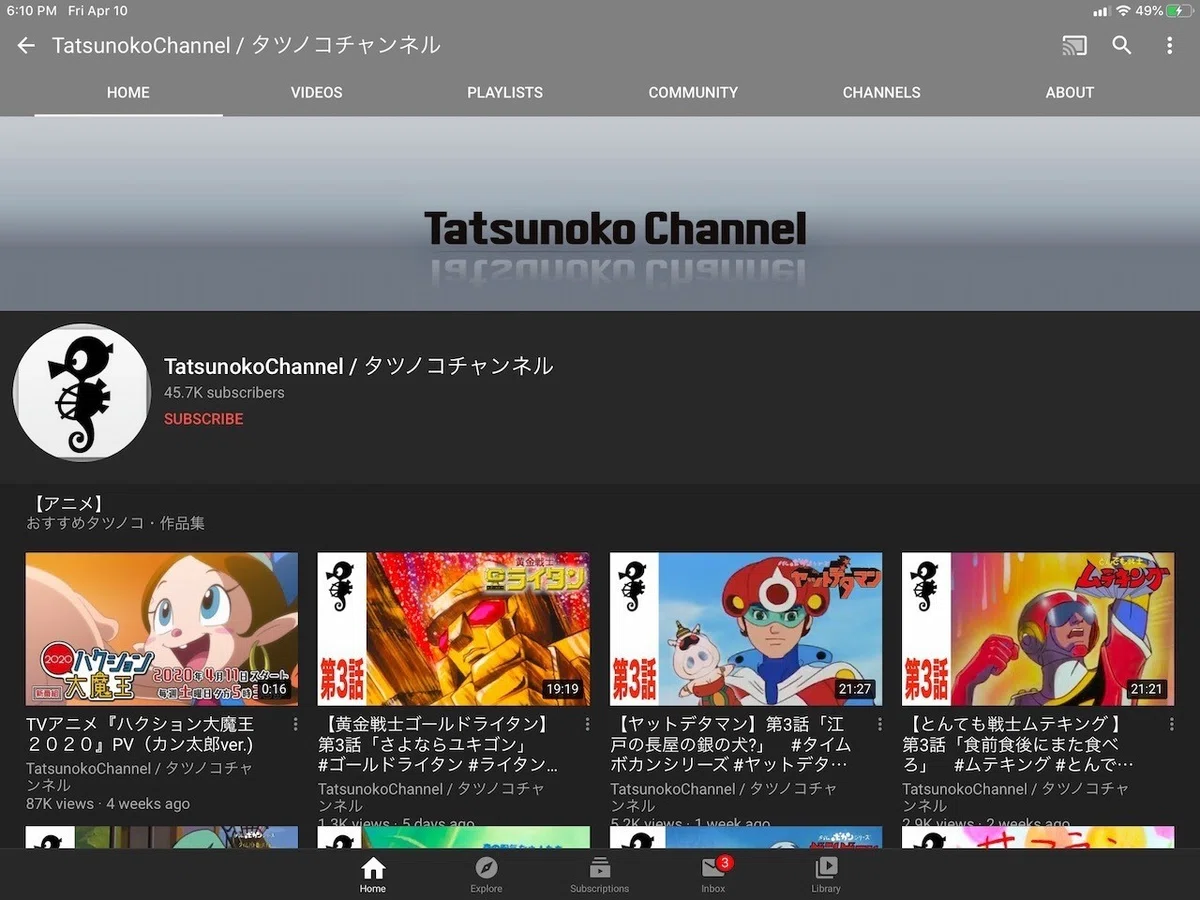This screenshot has height=900, width=1200.
Task: Open video title 【とんでも戦士ムテキング】第3話
Action: tap(1020, 744)
